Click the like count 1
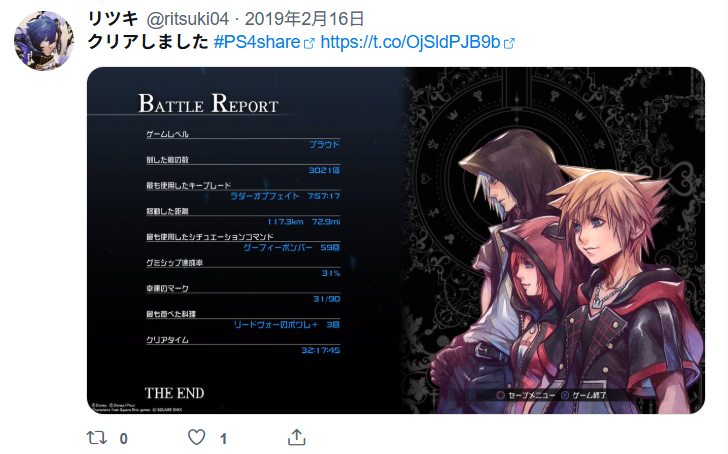The image size is (728, 454). pos(223,439)
